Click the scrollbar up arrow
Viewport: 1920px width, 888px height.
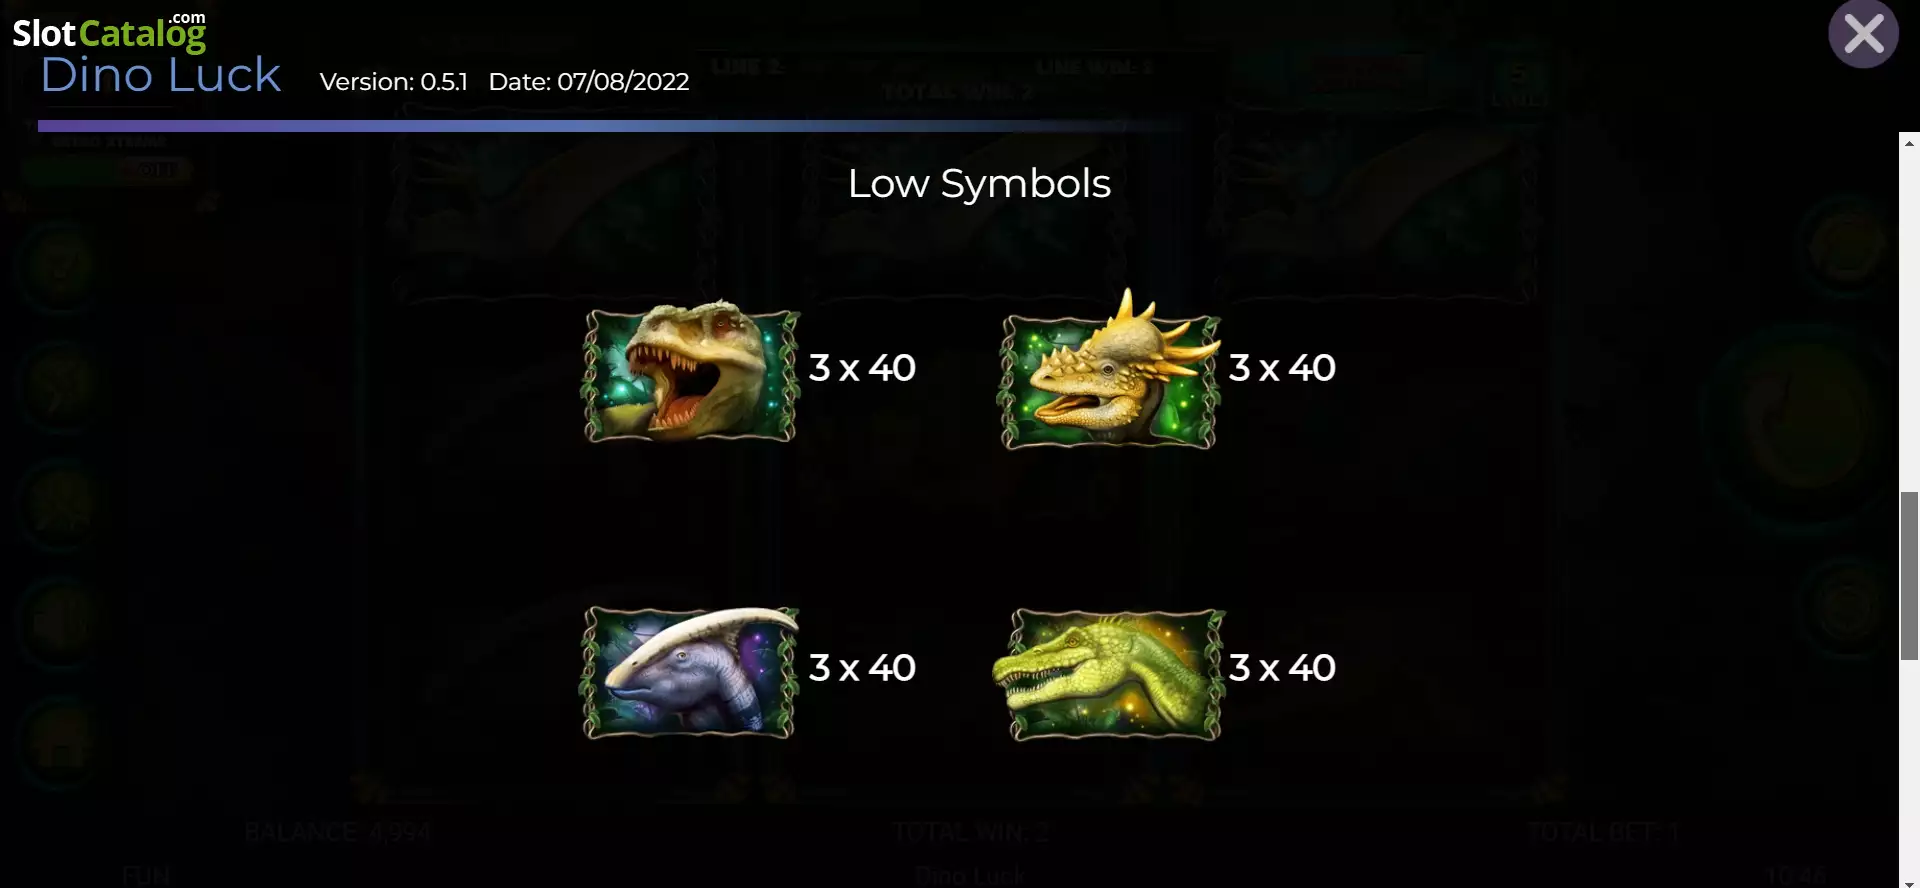coord(1909,143)
